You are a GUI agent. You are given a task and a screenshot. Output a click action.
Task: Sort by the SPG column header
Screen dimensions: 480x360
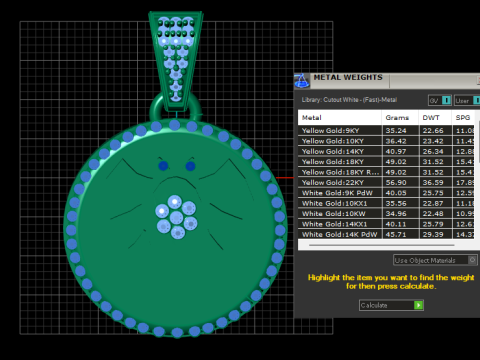pos(463,118)
